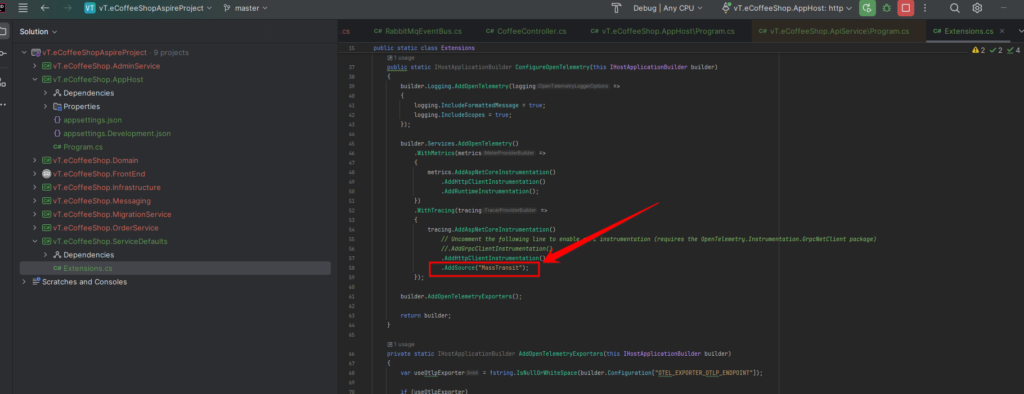The height and width of the screenshot is (394, 1024).
Task: Expand Dependencies under ServiceDefaults
Action: [x=46, y=255]
